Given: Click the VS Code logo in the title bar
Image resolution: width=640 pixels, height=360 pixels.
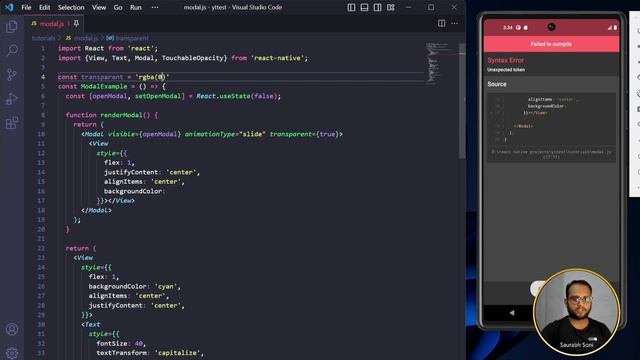Looking at the screenshot, I should (9, 7).
